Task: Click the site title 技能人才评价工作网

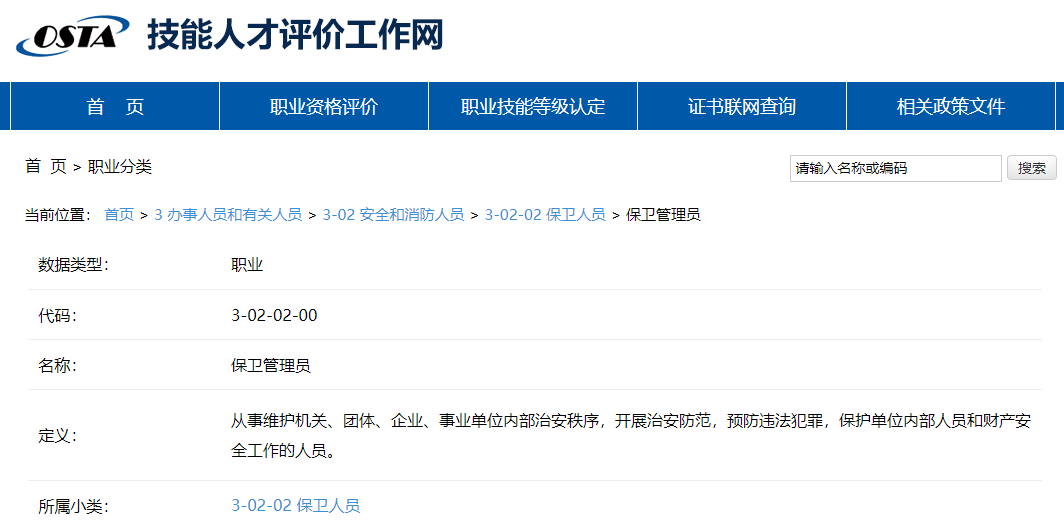Action: pos(295,35)
